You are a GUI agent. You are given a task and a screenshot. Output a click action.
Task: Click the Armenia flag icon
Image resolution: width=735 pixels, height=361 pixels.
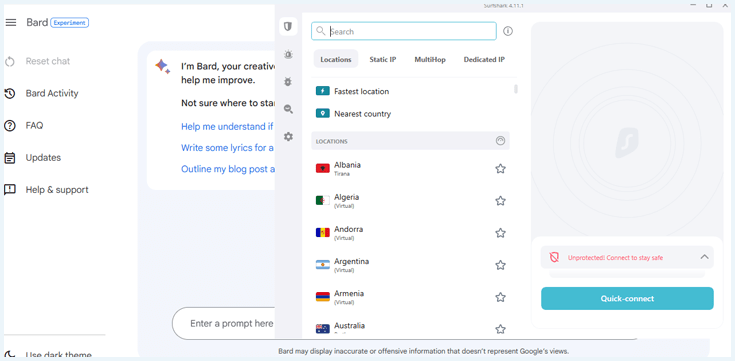pos(322,297)
